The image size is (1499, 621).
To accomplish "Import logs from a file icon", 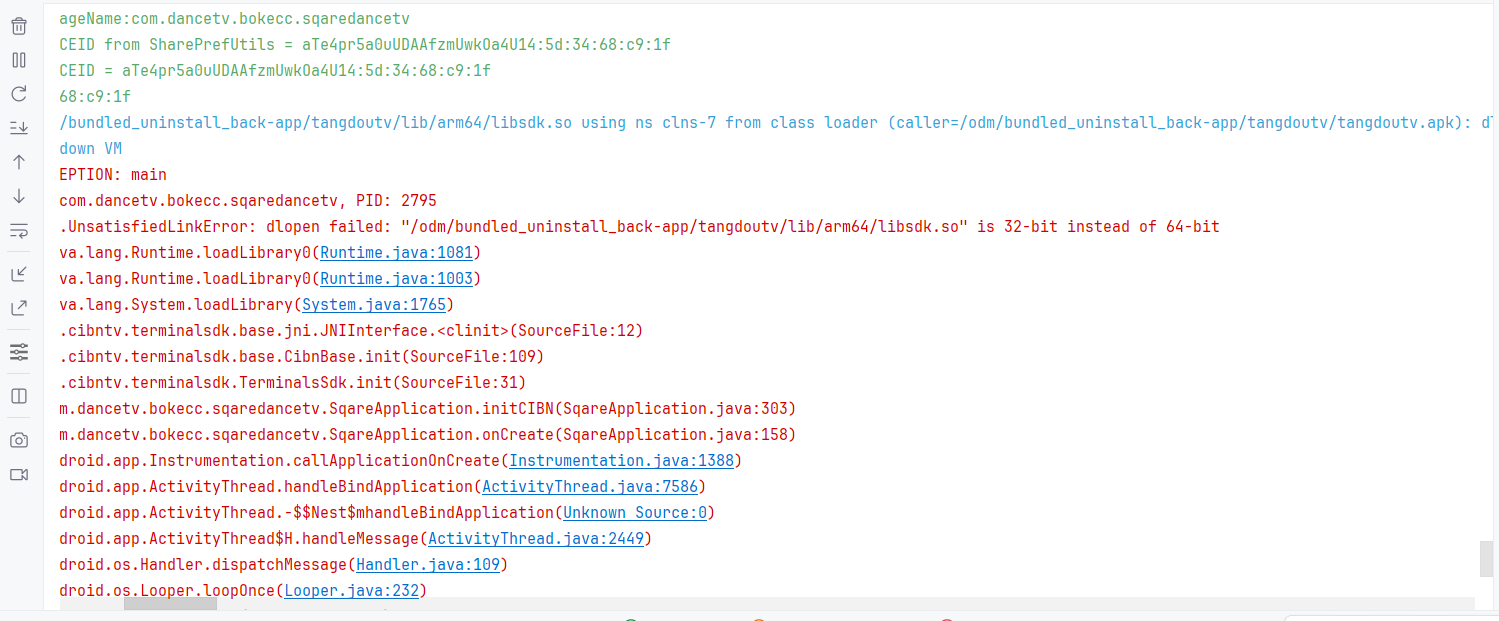I will coord(18,274).
